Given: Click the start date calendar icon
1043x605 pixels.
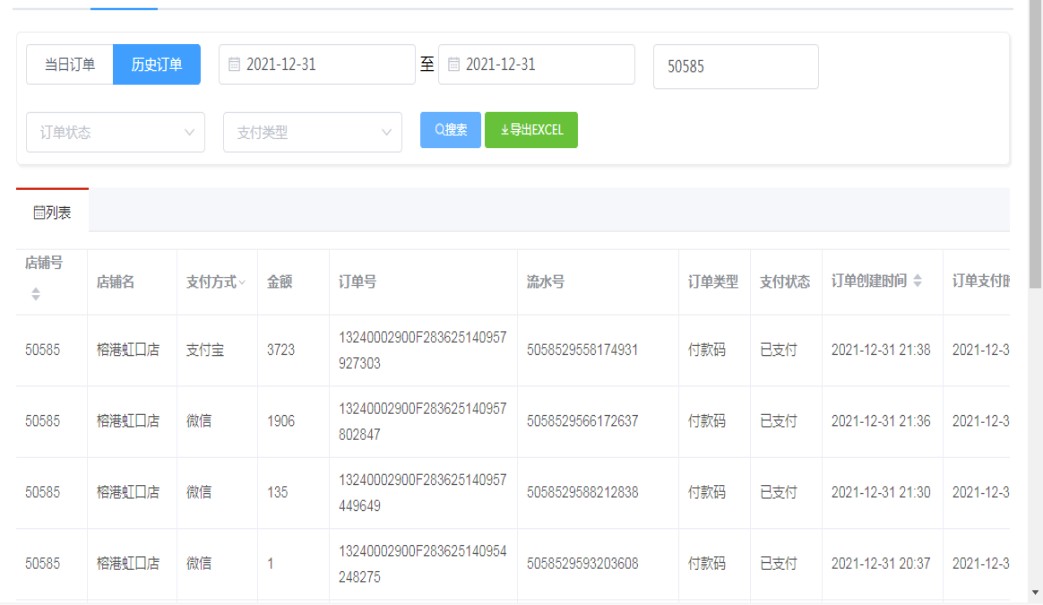Looking at the screenshot, I should (234, 65).
